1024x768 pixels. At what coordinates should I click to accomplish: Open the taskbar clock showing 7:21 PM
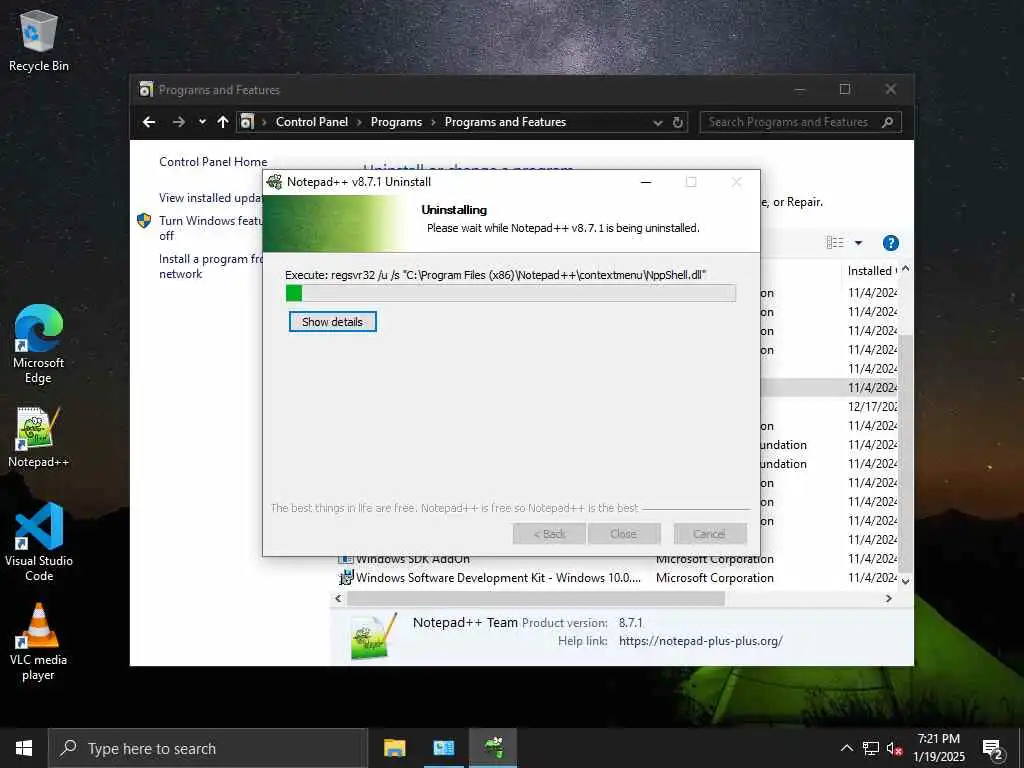(938, 748)
